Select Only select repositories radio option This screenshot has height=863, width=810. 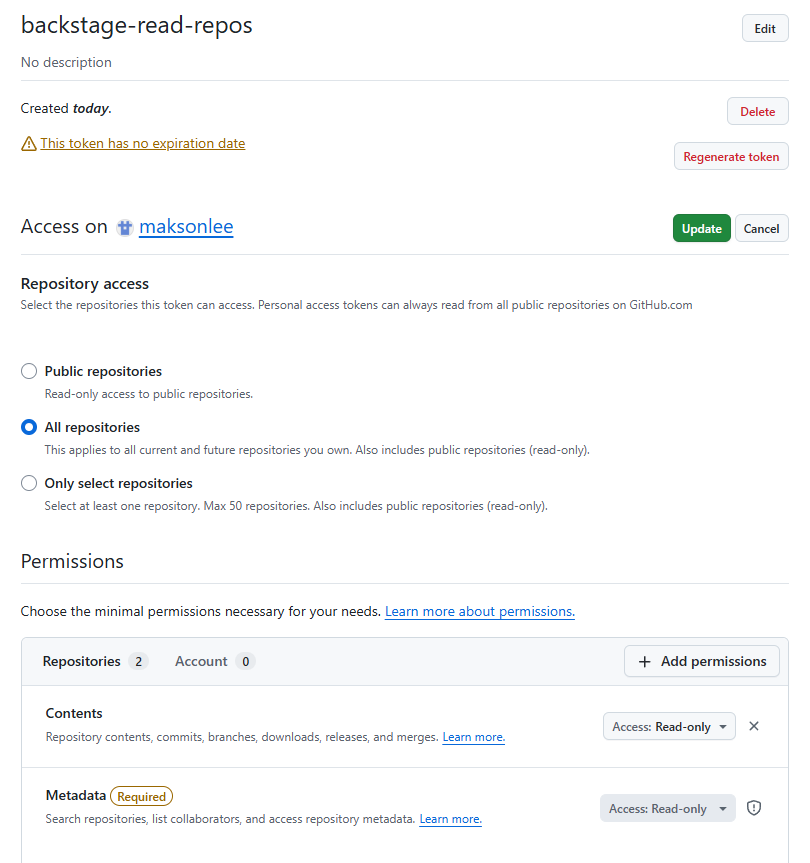point(29,483)
